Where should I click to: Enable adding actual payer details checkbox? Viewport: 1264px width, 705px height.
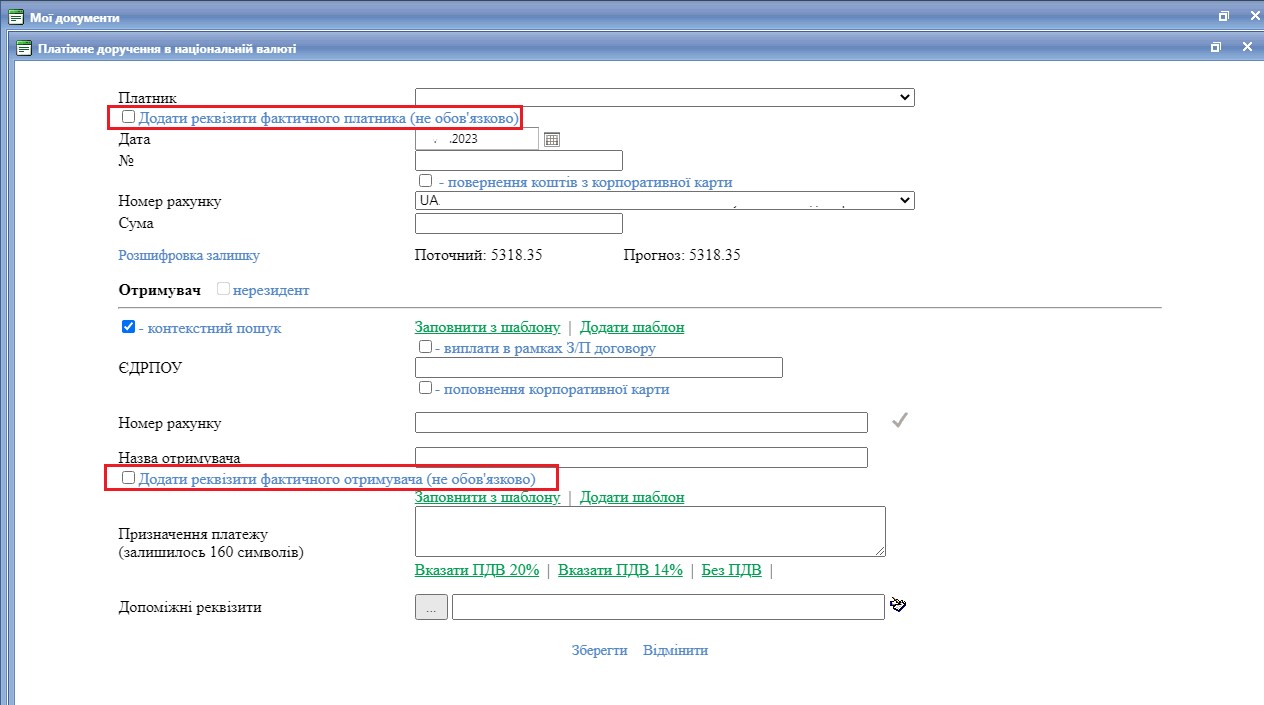[x=128, y=117]
